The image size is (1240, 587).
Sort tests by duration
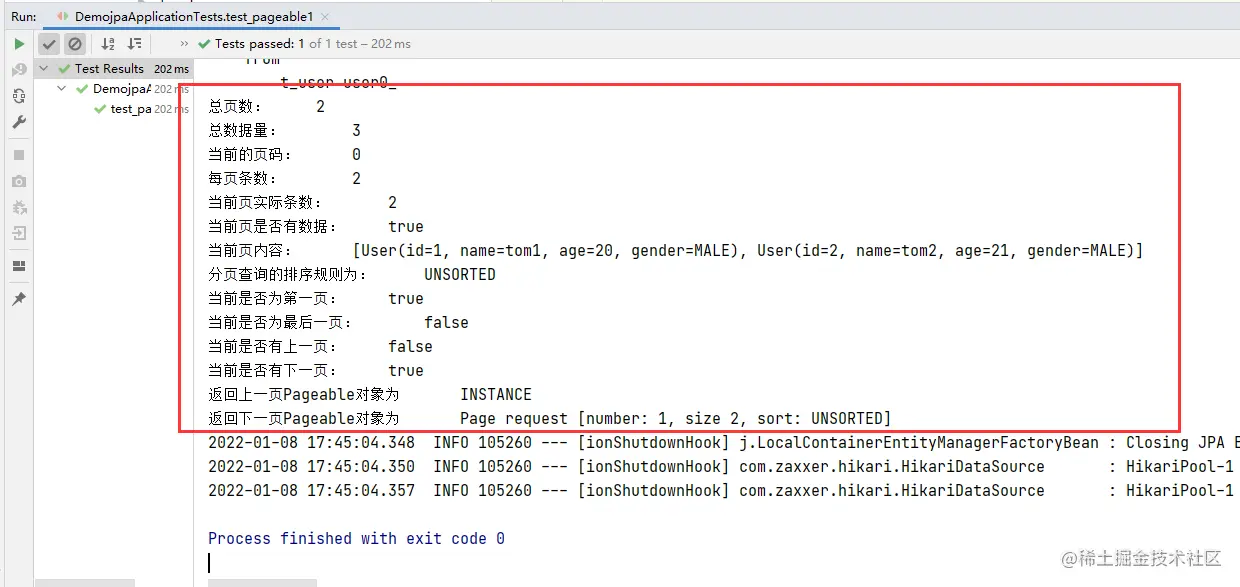(134, 44)
